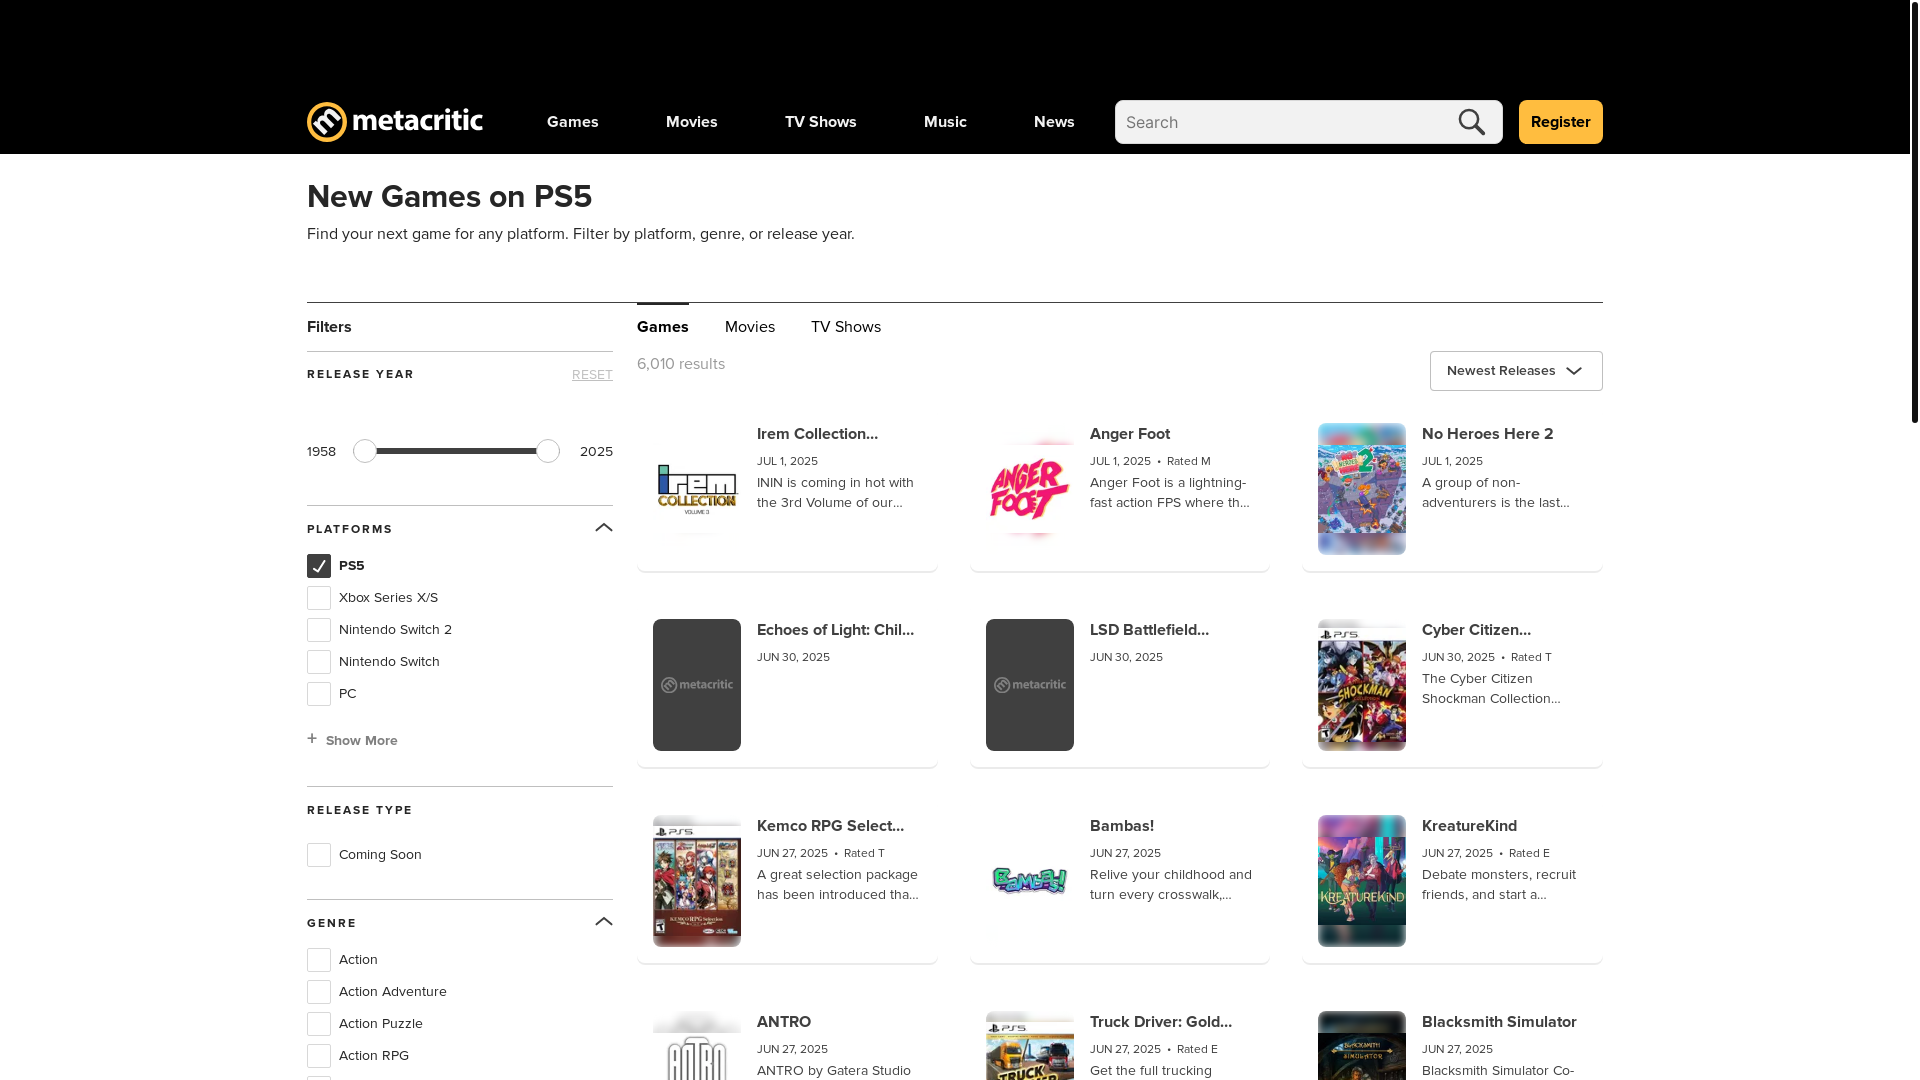Viewport: 1920px width, 1080px height.
Task: Select the PC platform checkbox
Action: 319,694
